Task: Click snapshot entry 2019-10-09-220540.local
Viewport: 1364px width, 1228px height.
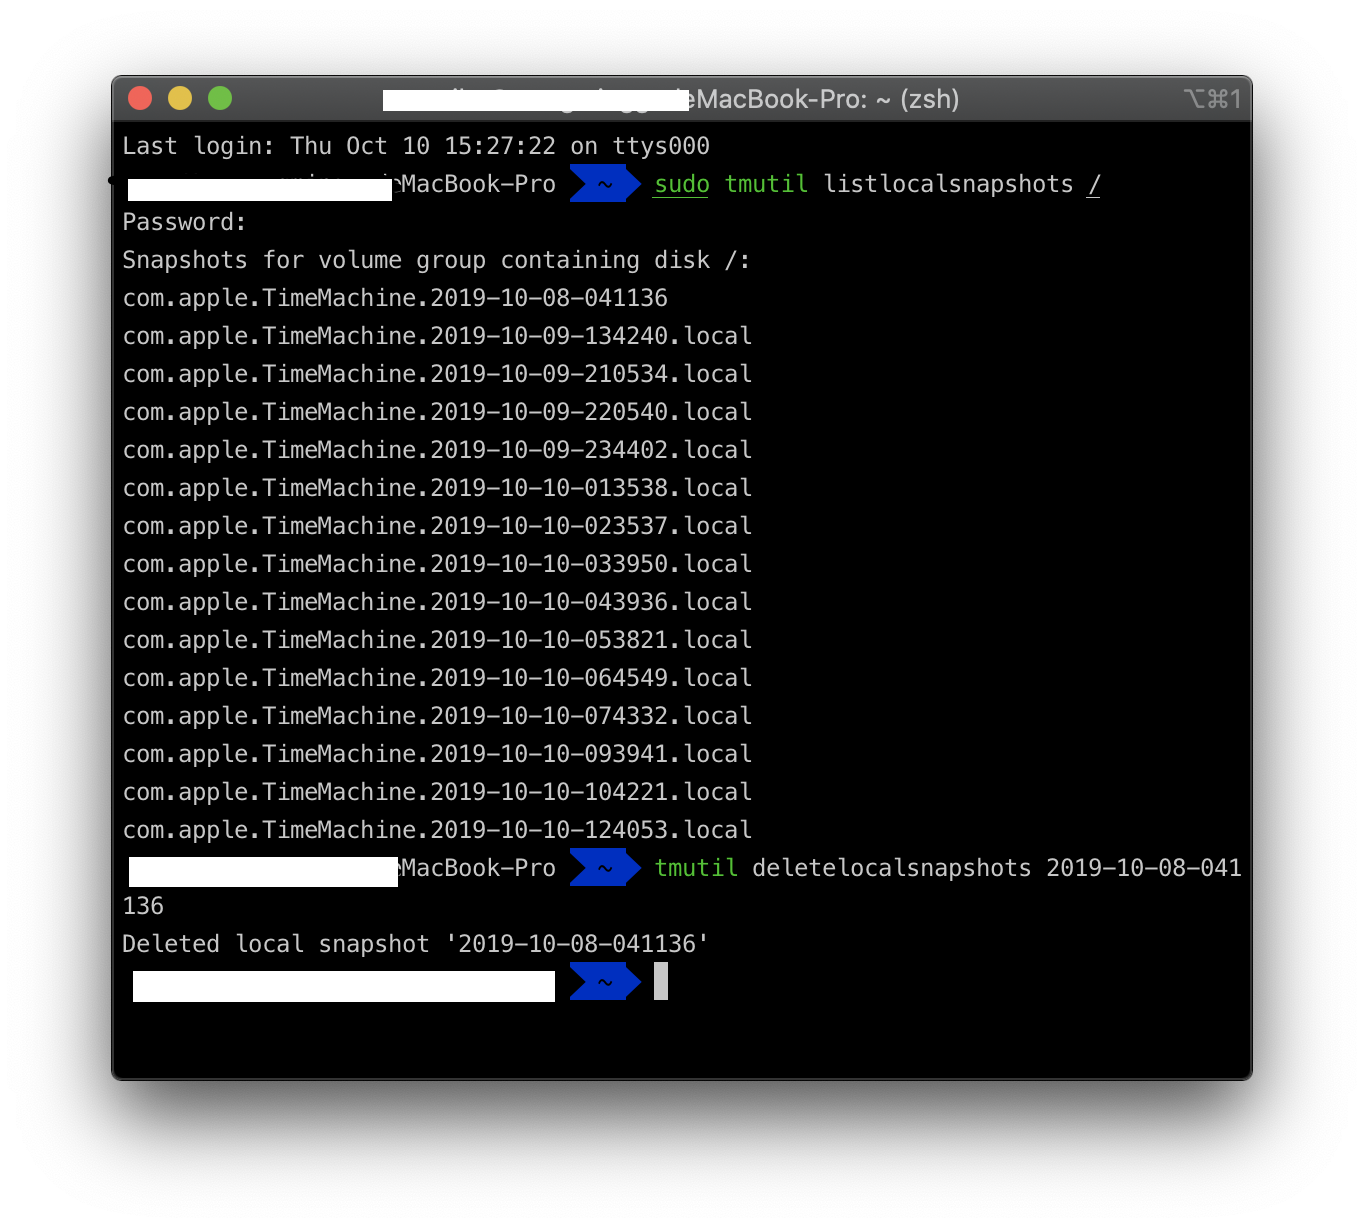Action: click(437, 412)
